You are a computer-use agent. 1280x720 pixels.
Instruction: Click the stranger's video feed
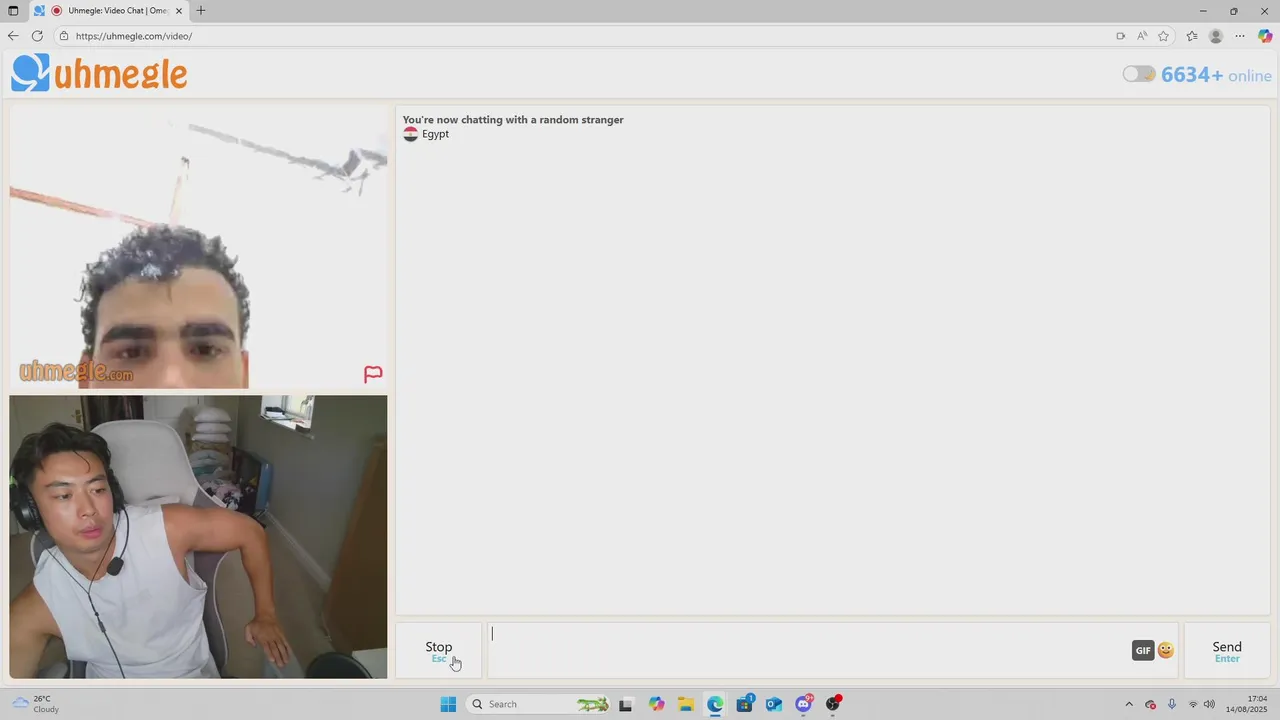tap(198, 247)
